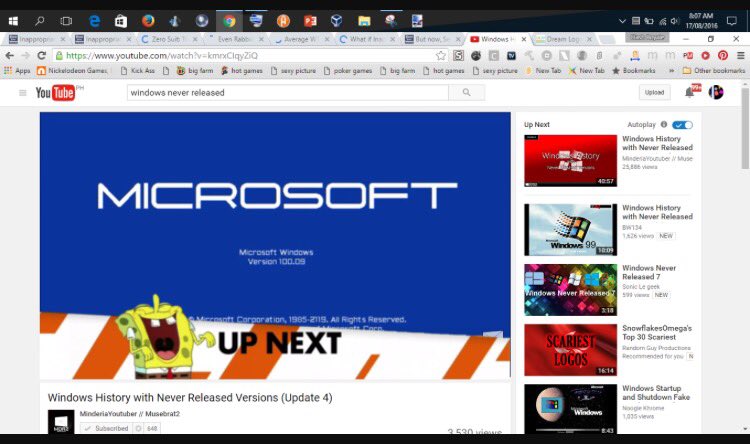The image size is (750, 444).
Task: Focus the YouTube search field
Action: coord(287,92)
